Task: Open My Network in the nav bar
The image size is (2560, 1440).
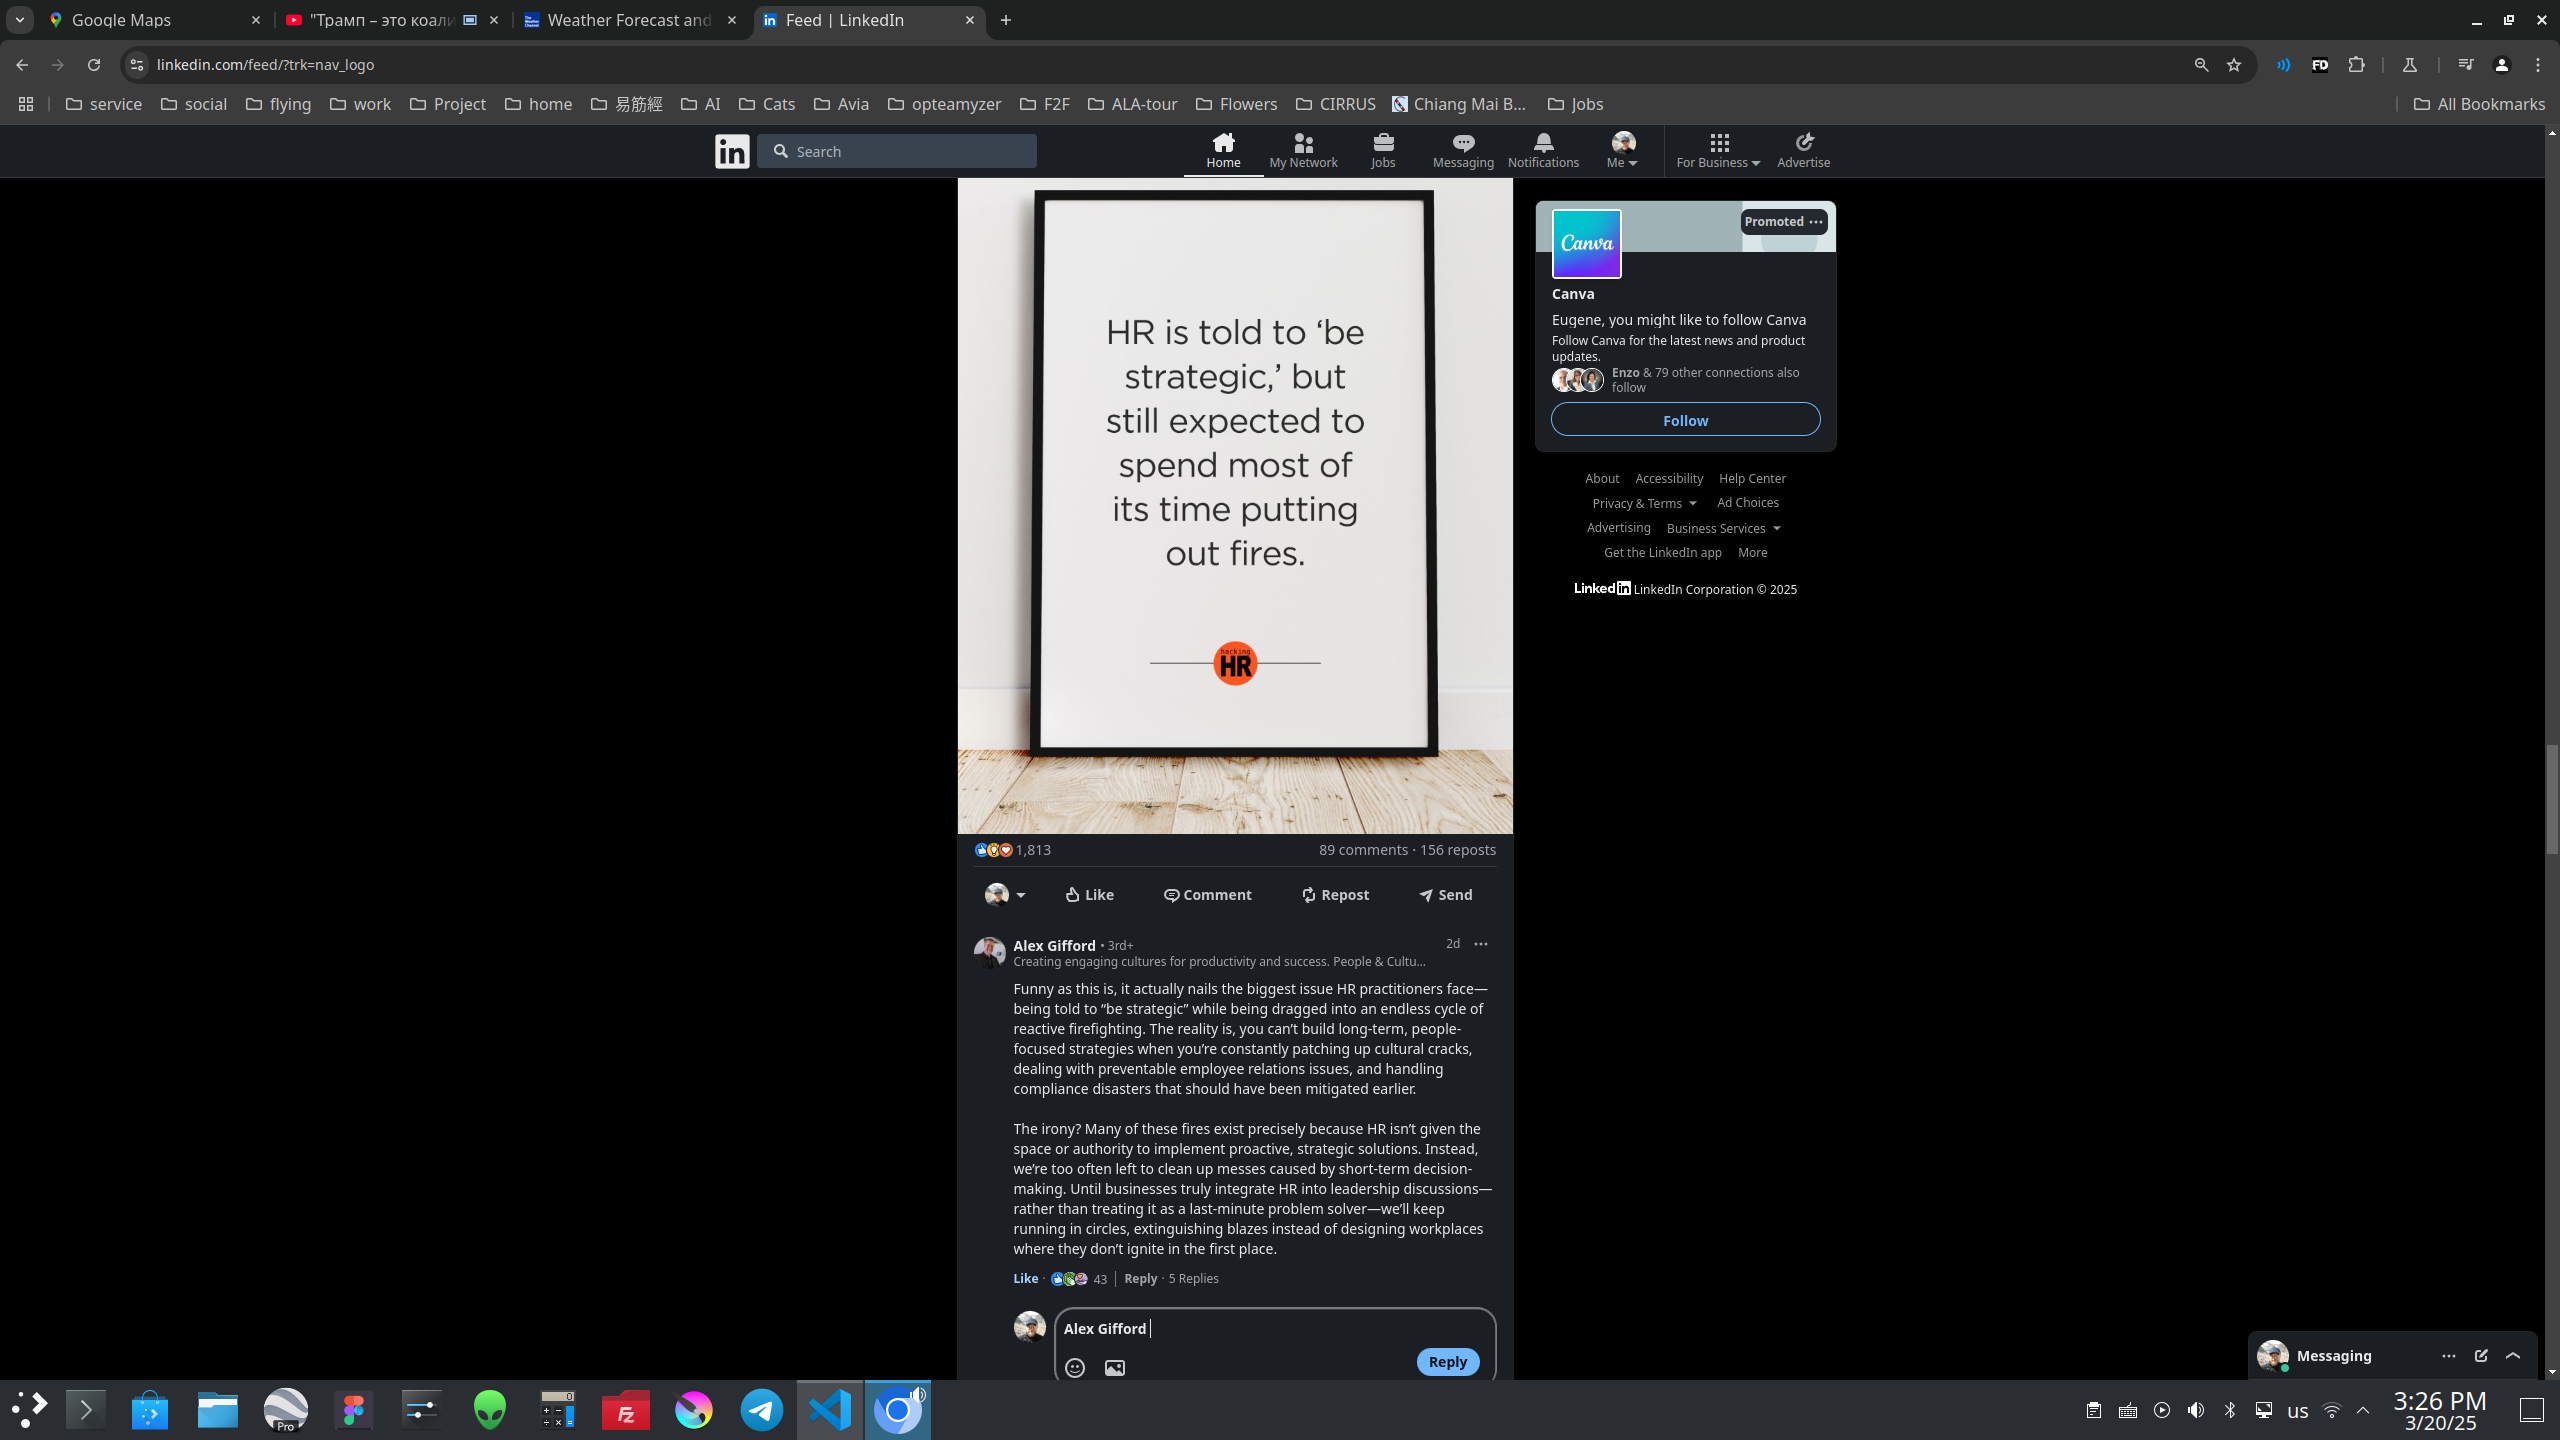Action: [x=1302, y=150]
